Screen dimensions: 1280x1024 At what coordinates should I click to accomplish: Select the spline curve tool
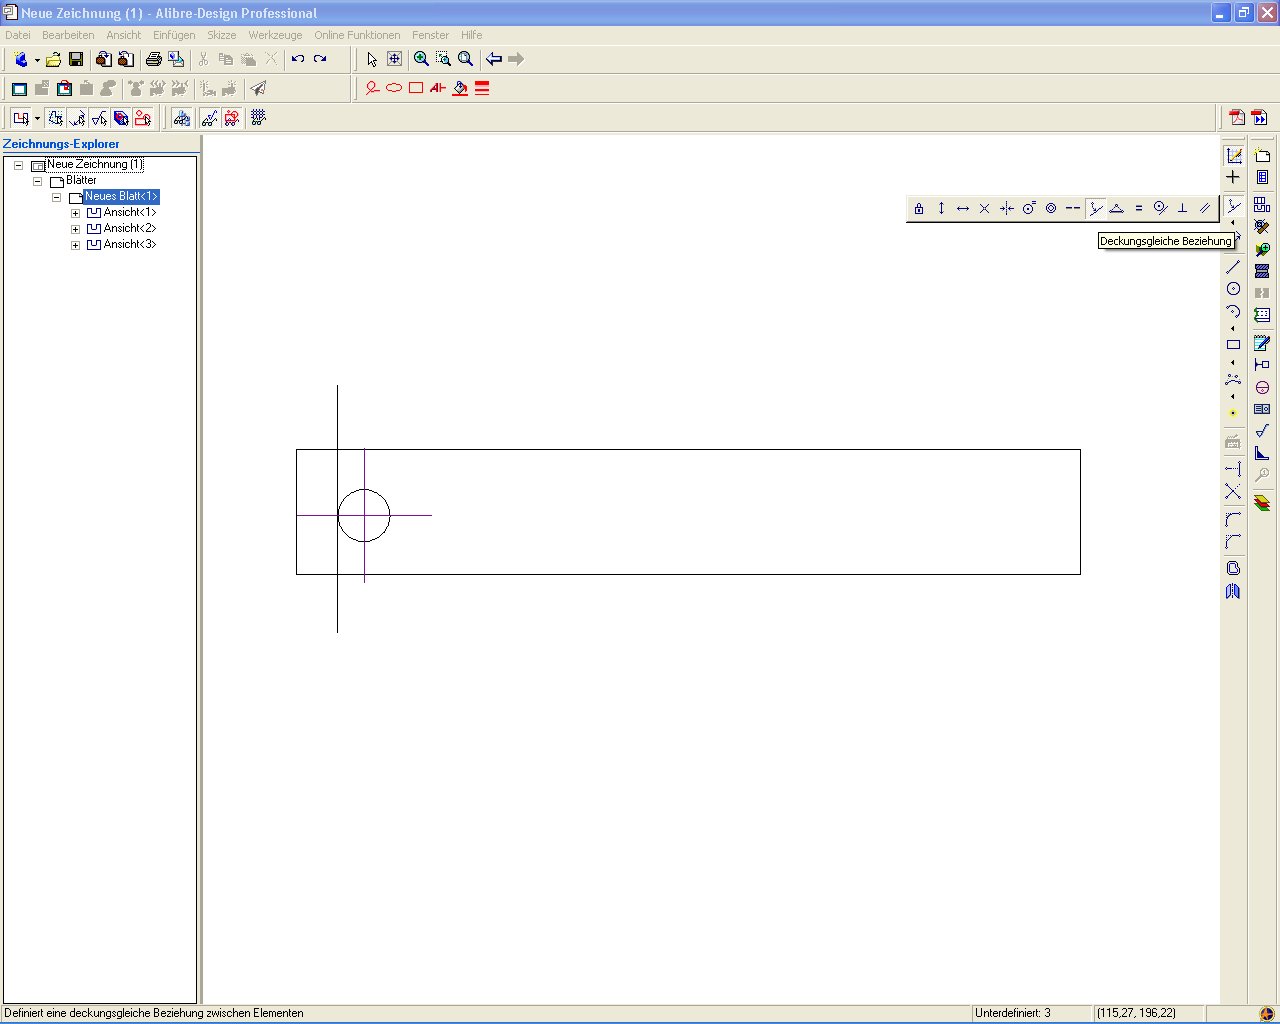coord(1233,379)
